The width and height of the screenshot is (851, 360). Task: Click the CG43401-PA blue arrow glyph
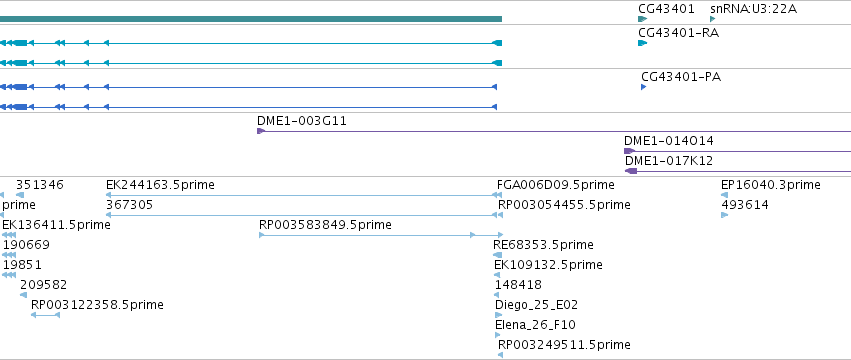point(644,87)
